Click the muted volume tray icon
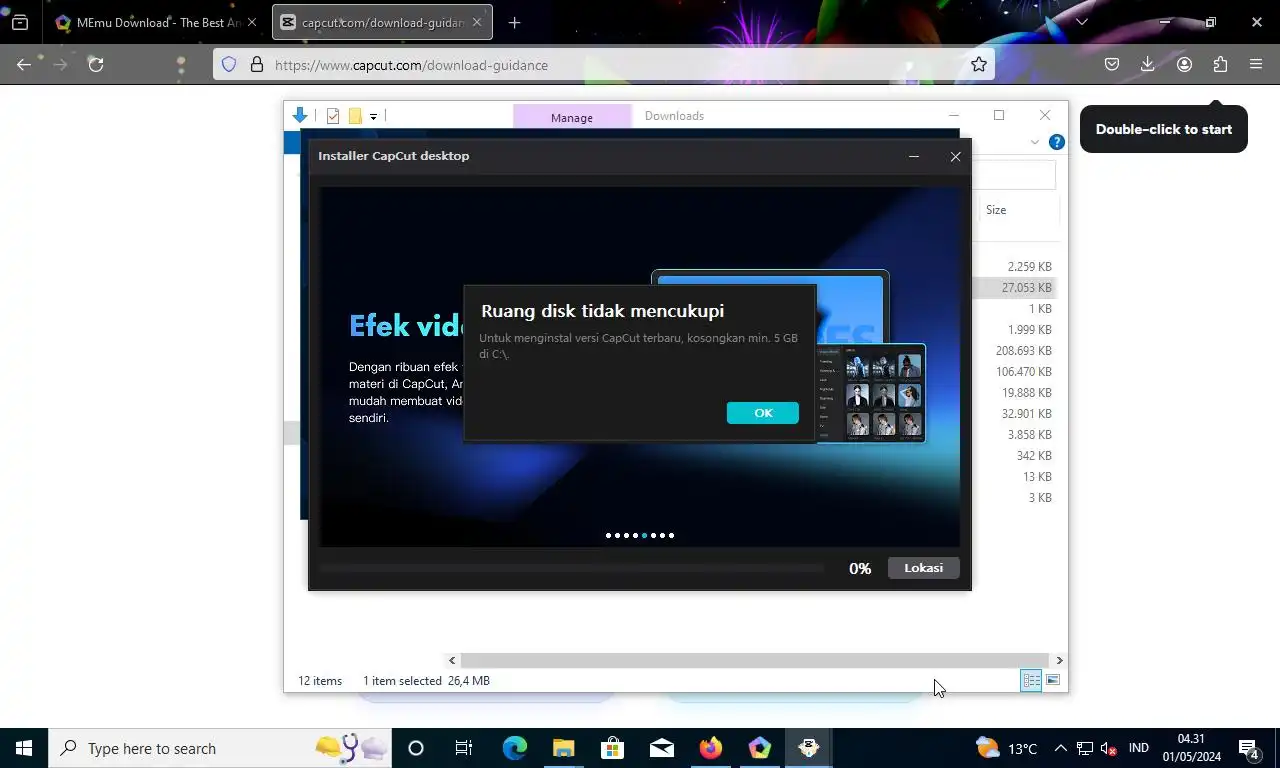The width and height of the screenshot is (1280, 768). click(1108, 748)
